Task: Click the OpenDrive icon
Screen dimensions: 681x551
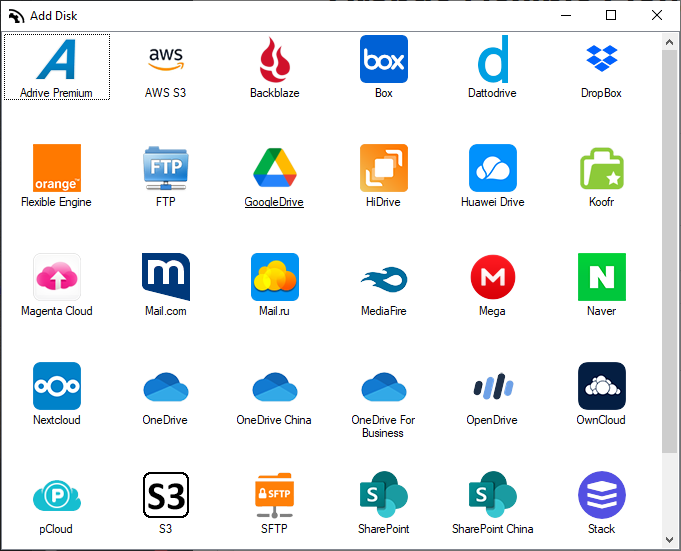Action: pos(493,386)
